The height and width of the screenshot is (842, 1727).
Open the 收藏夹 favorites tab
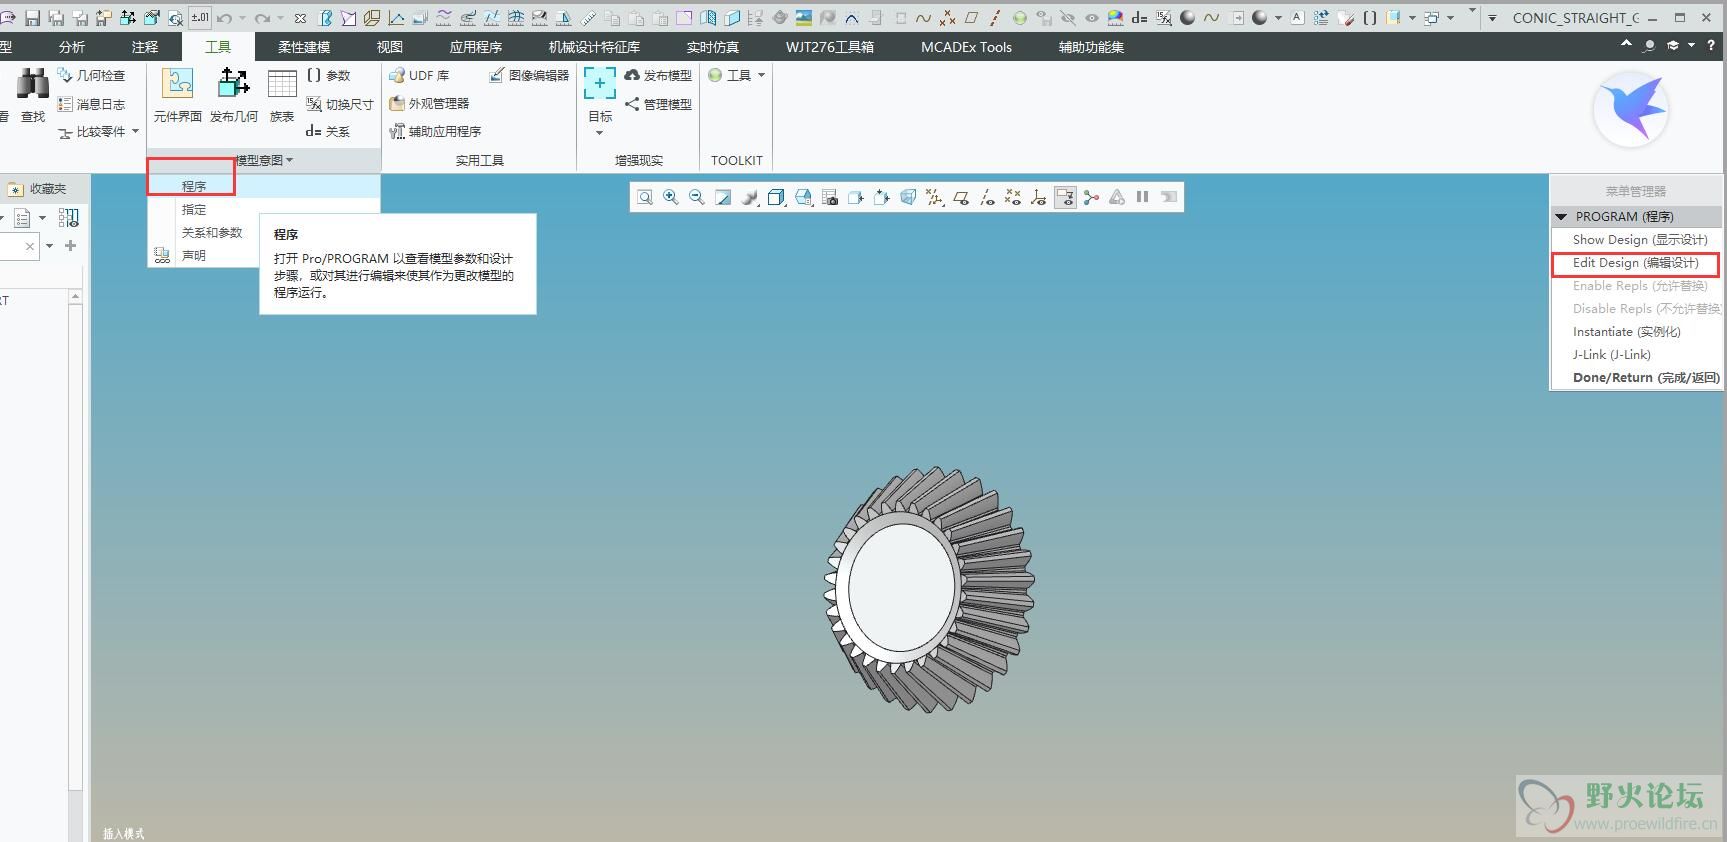[x=37, y=188]
